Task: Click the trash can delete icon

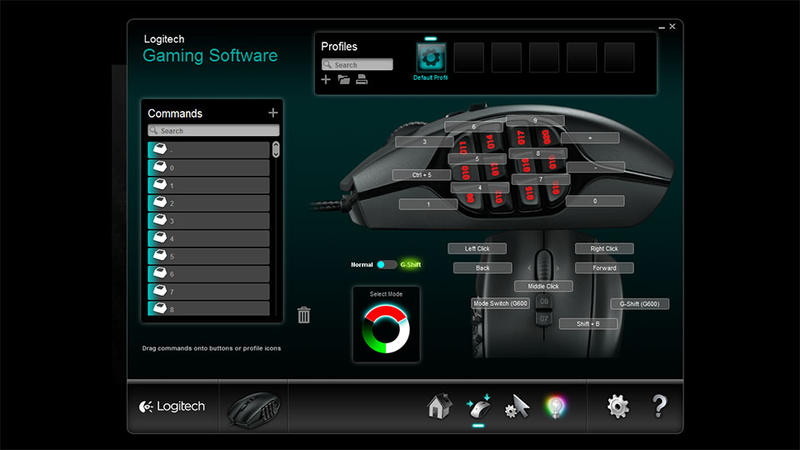Action: pyautogui.click(x=304, y=315)
